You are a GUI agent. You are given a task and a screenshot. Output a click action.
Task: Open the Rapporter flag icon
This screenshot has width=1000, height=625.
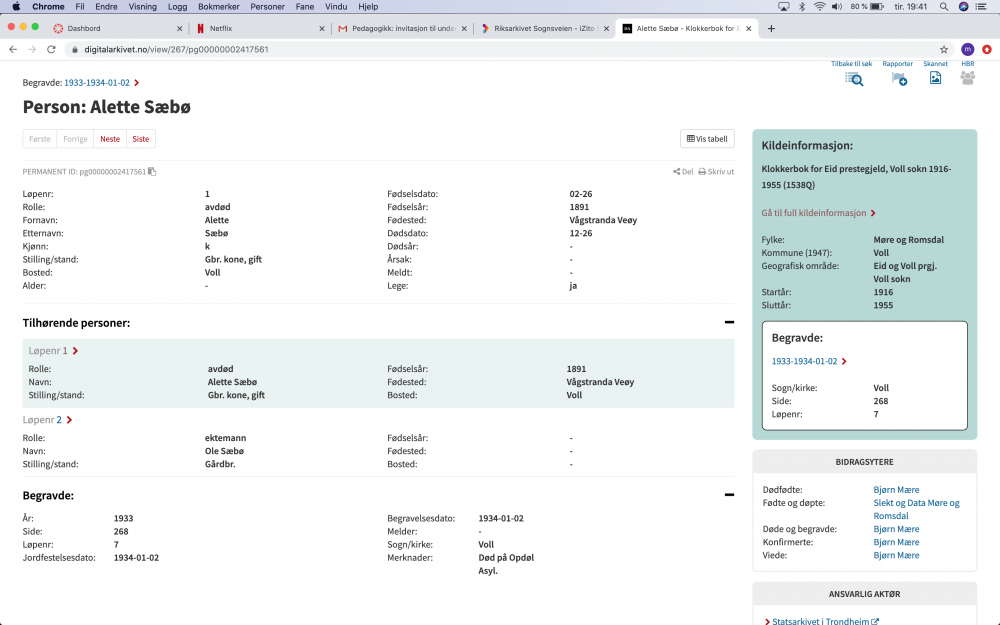[898, 78]
